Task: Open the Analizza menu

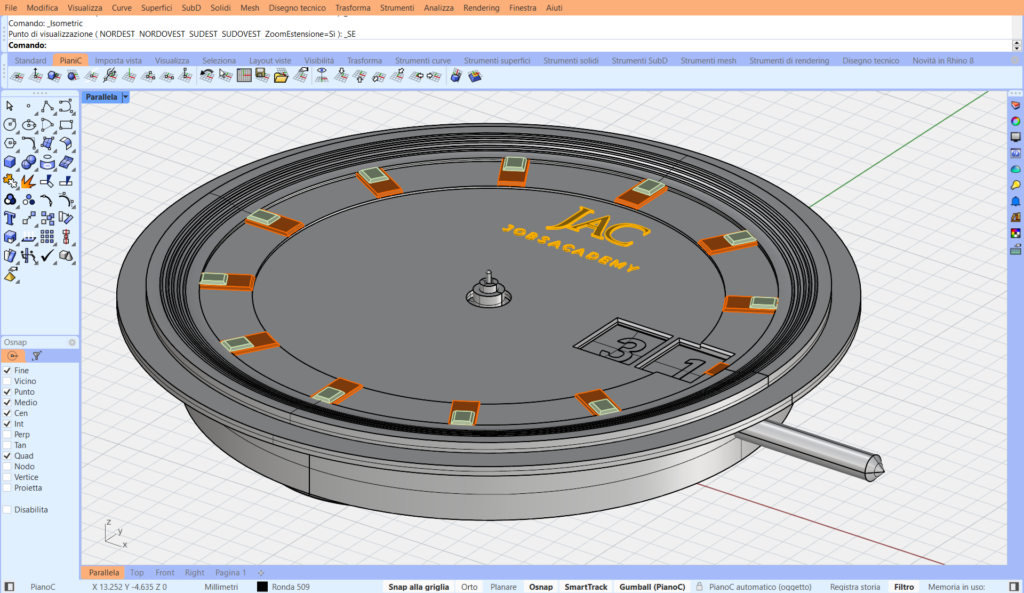Action: click(x=438, y=8)
